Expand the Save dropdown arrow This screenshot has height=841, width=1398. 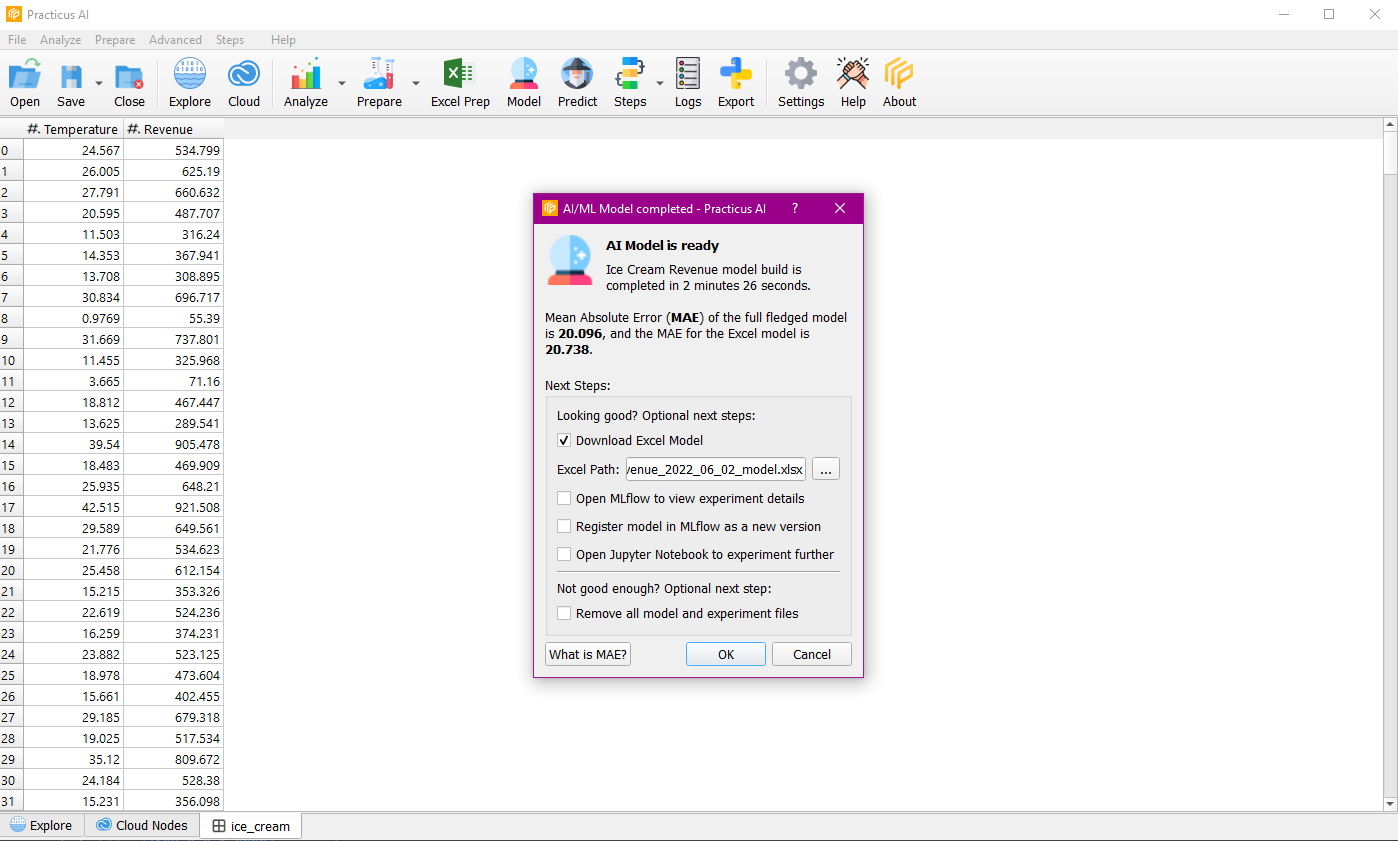click(98, 83)
